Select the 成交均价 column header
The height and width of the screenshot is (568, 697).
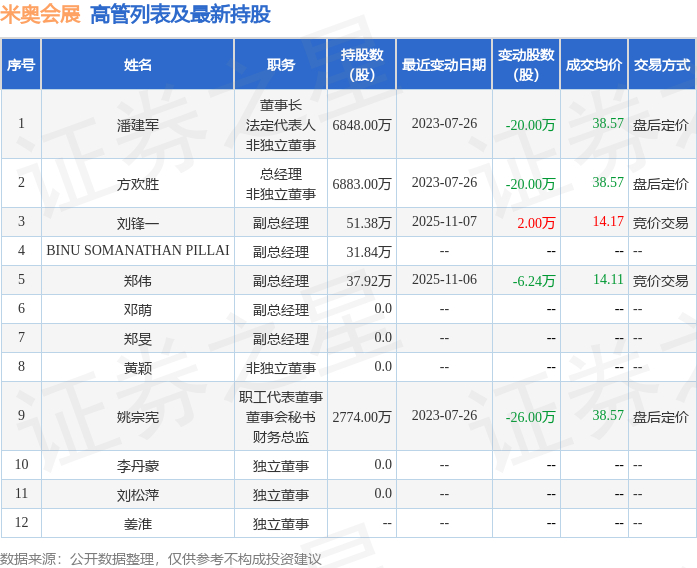click(x=594, y=64)
